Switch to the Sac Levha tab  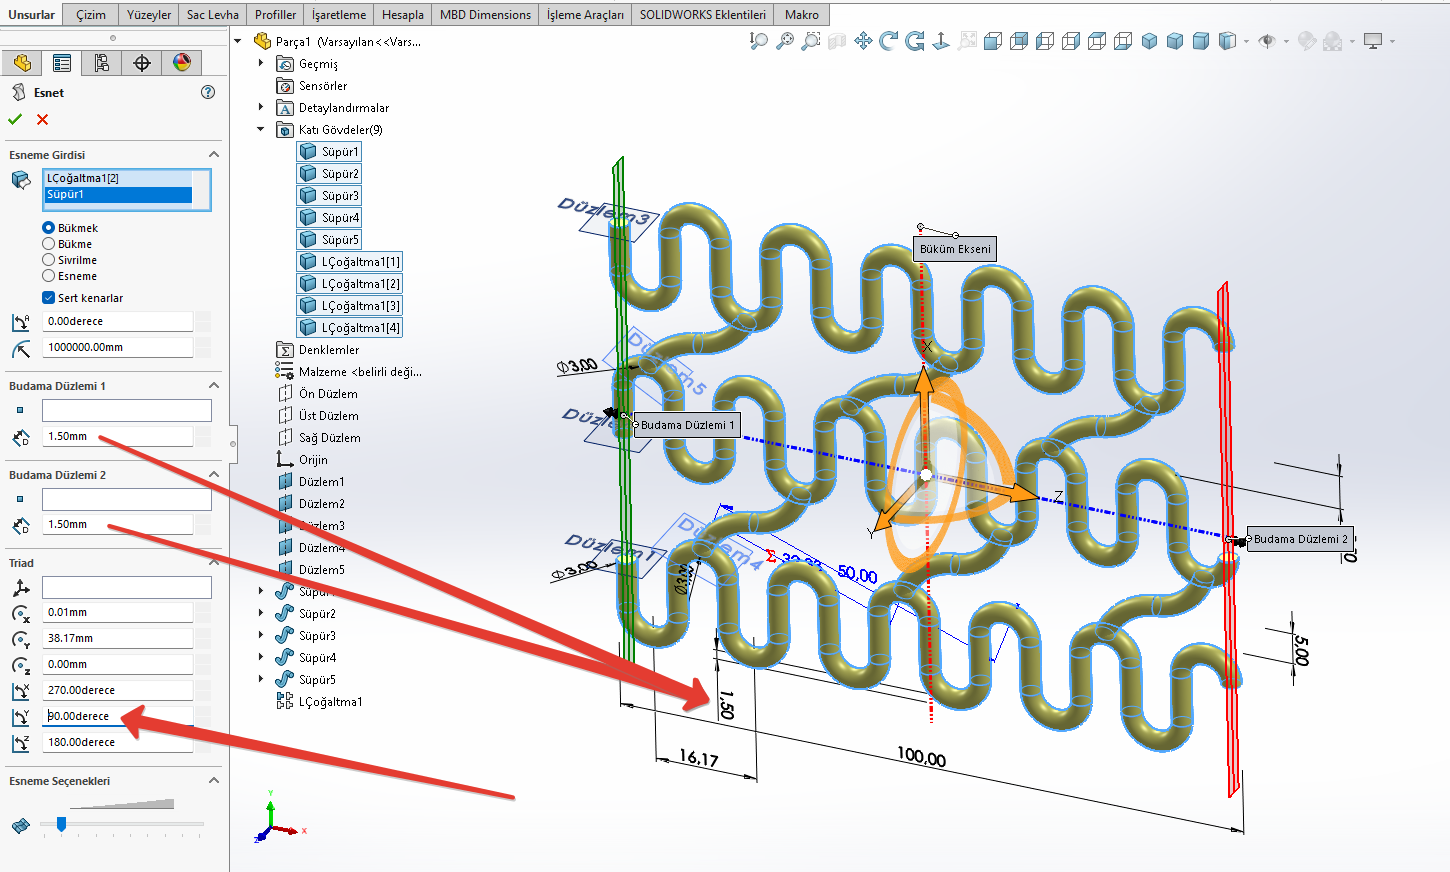[212, 15]
